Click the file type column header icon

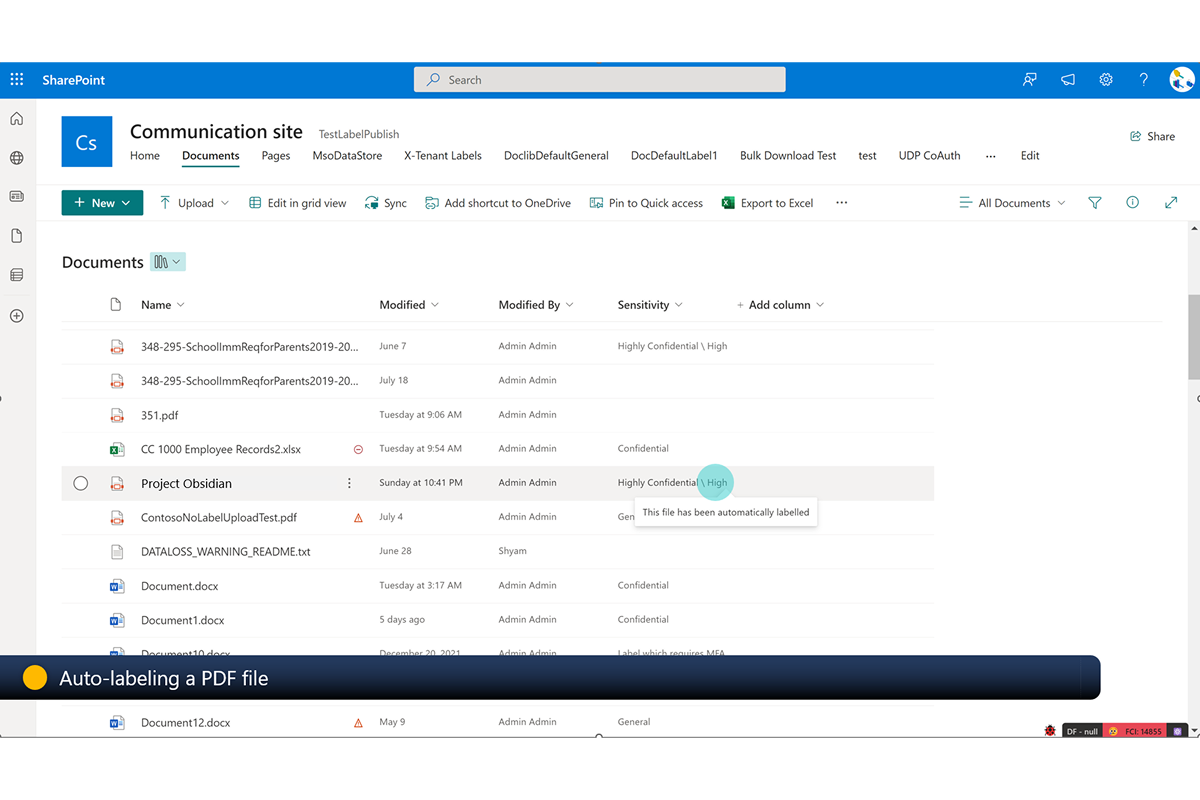click(116, 305)
